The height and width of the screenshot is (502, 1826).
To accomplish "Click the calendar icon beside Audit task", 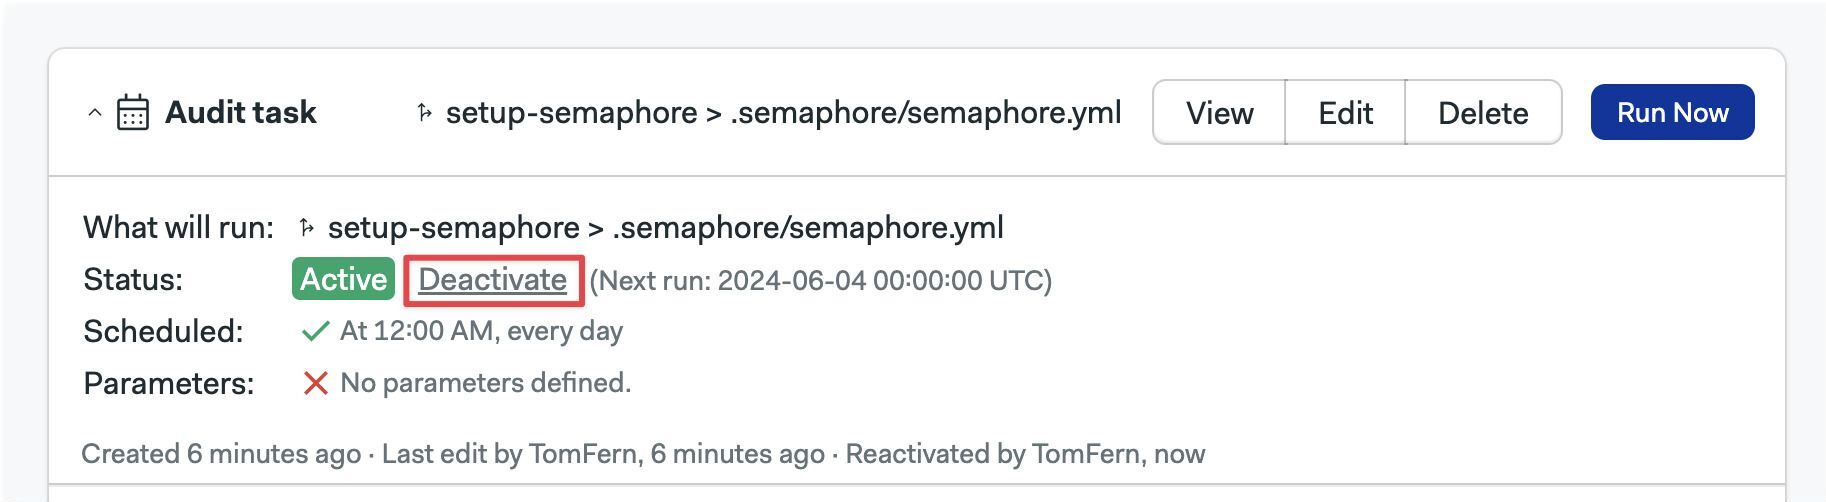I will [133, 112].
